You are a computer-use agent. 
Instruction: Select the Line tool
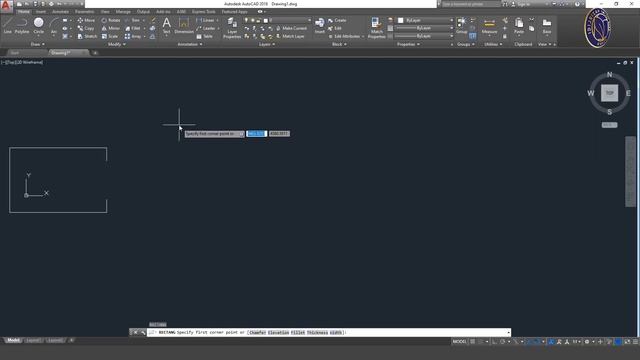[7, 25]
